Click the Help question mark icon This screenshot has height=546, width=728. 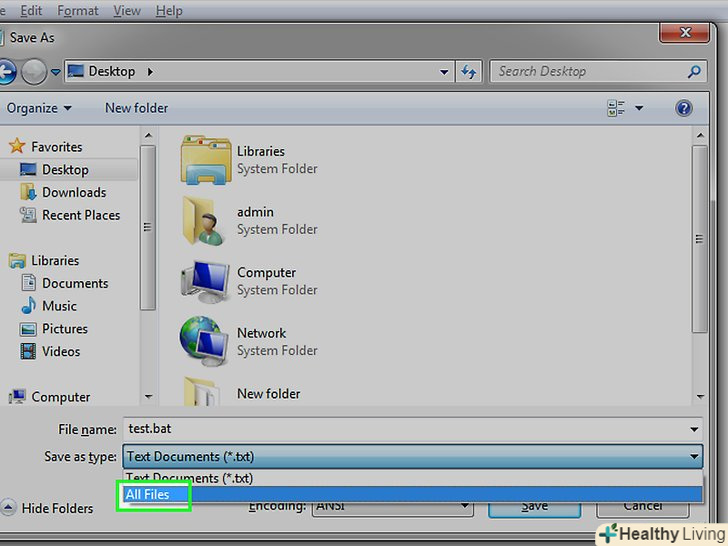coord(683,108)
